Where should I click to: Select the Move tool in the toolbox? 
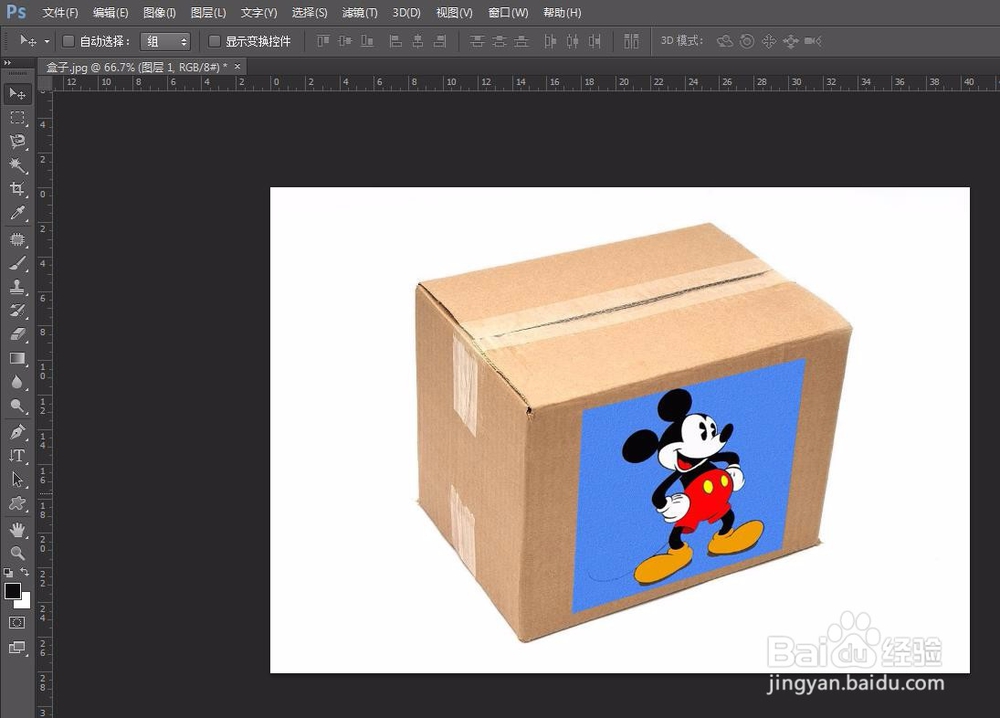click(17, 94)
